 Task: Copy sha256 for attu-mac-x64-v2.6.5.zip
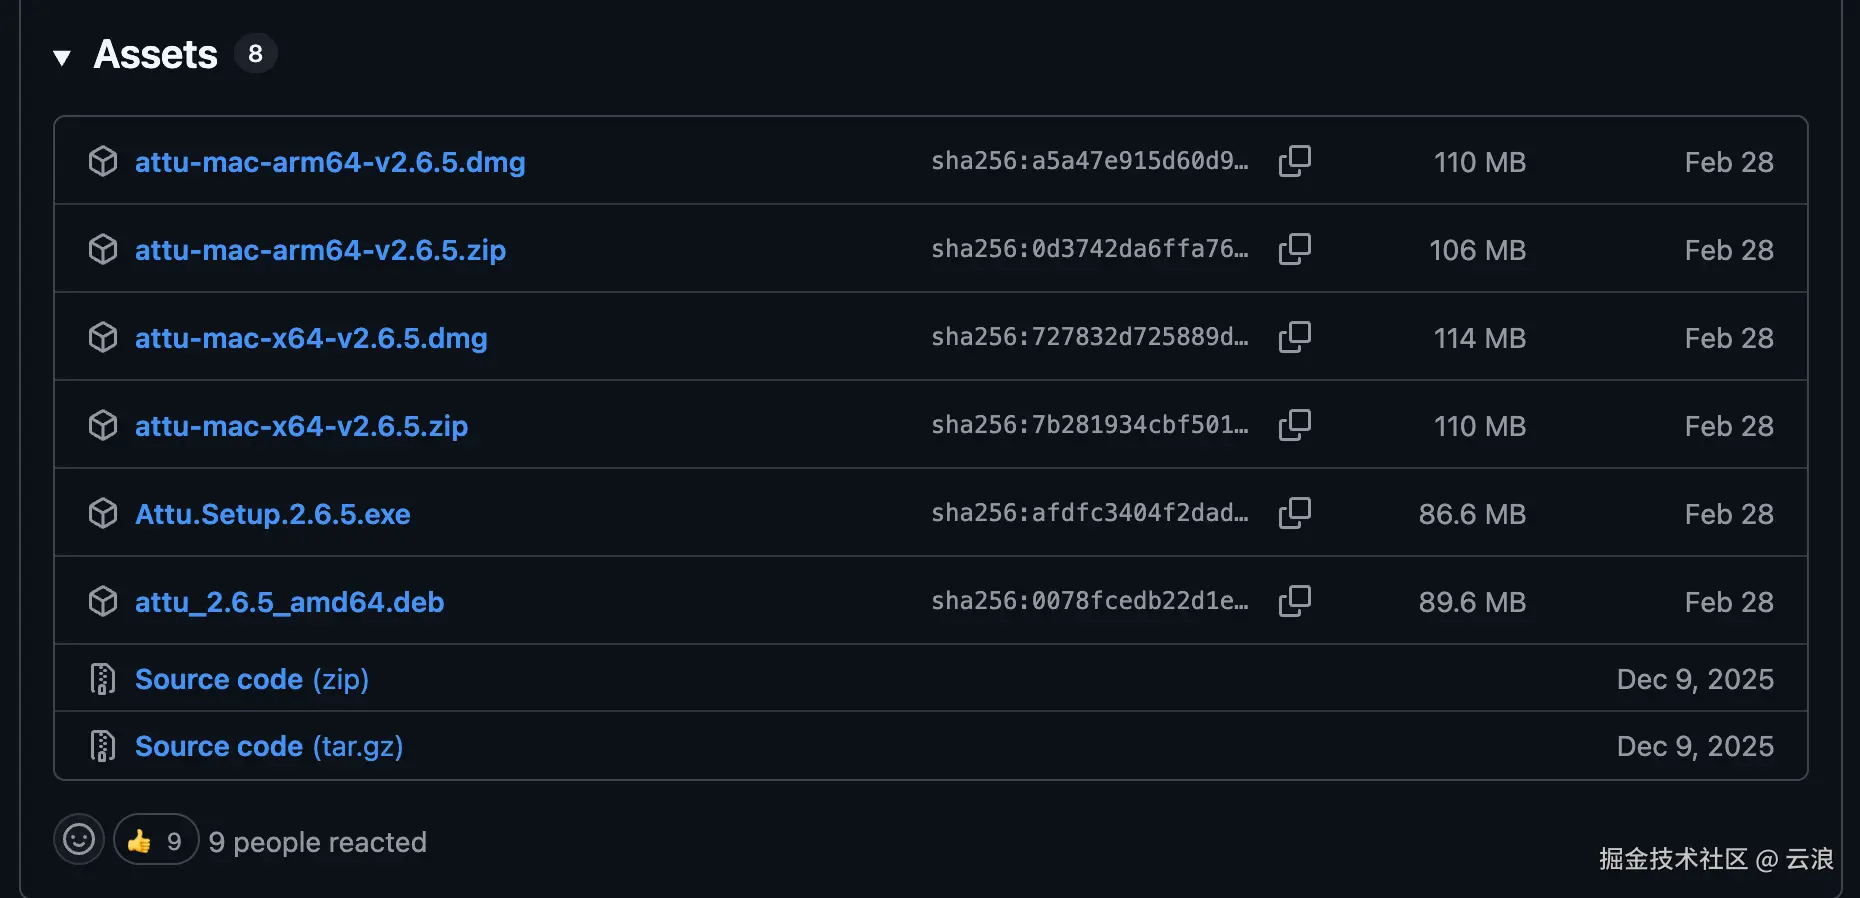click(x=1294, y=425)
